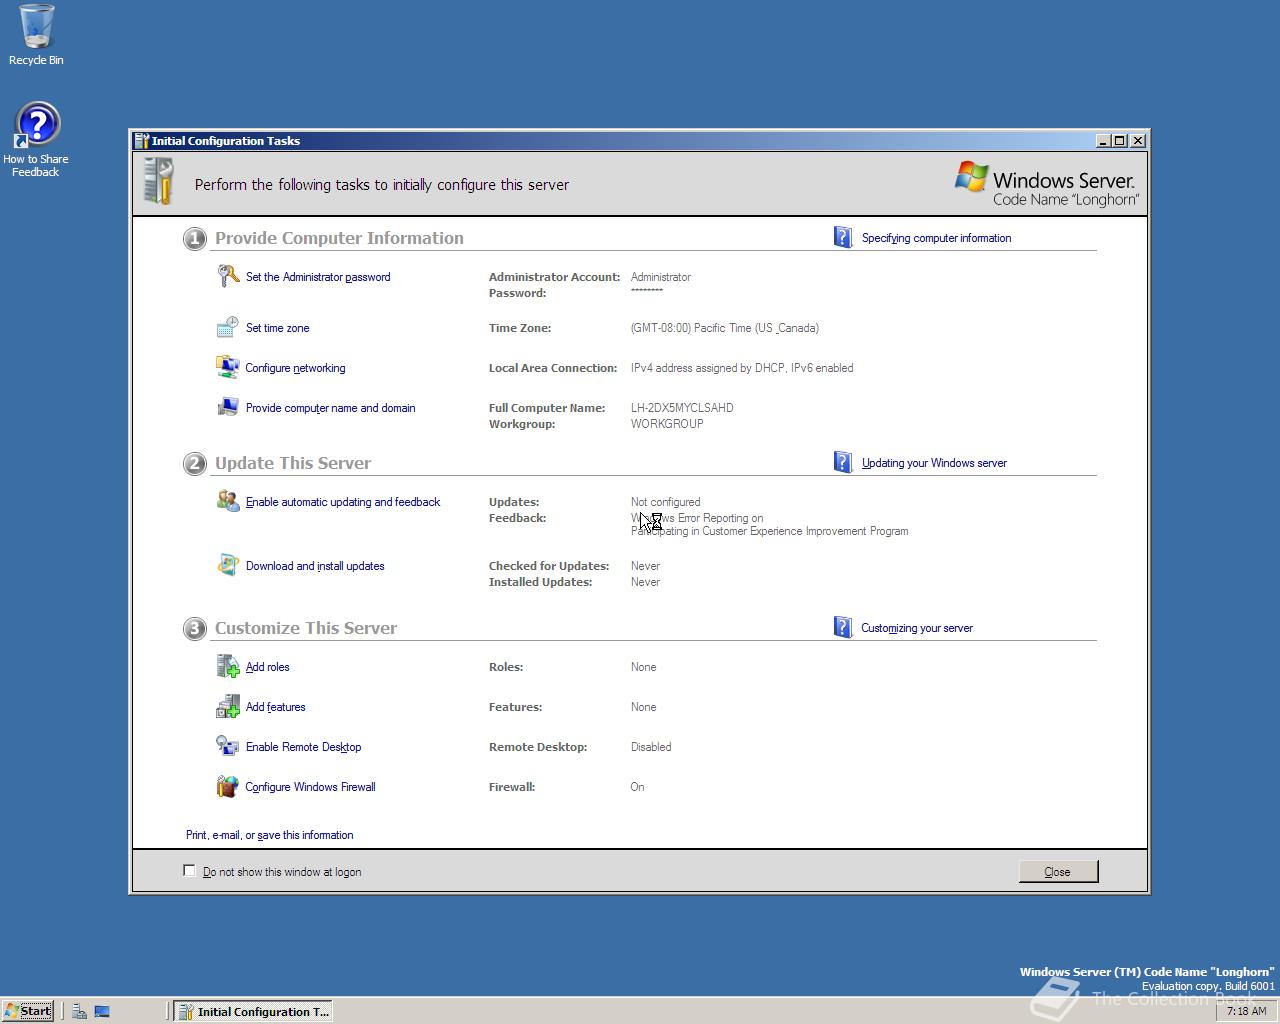Open Customizing your server help link

pos(917,628)
